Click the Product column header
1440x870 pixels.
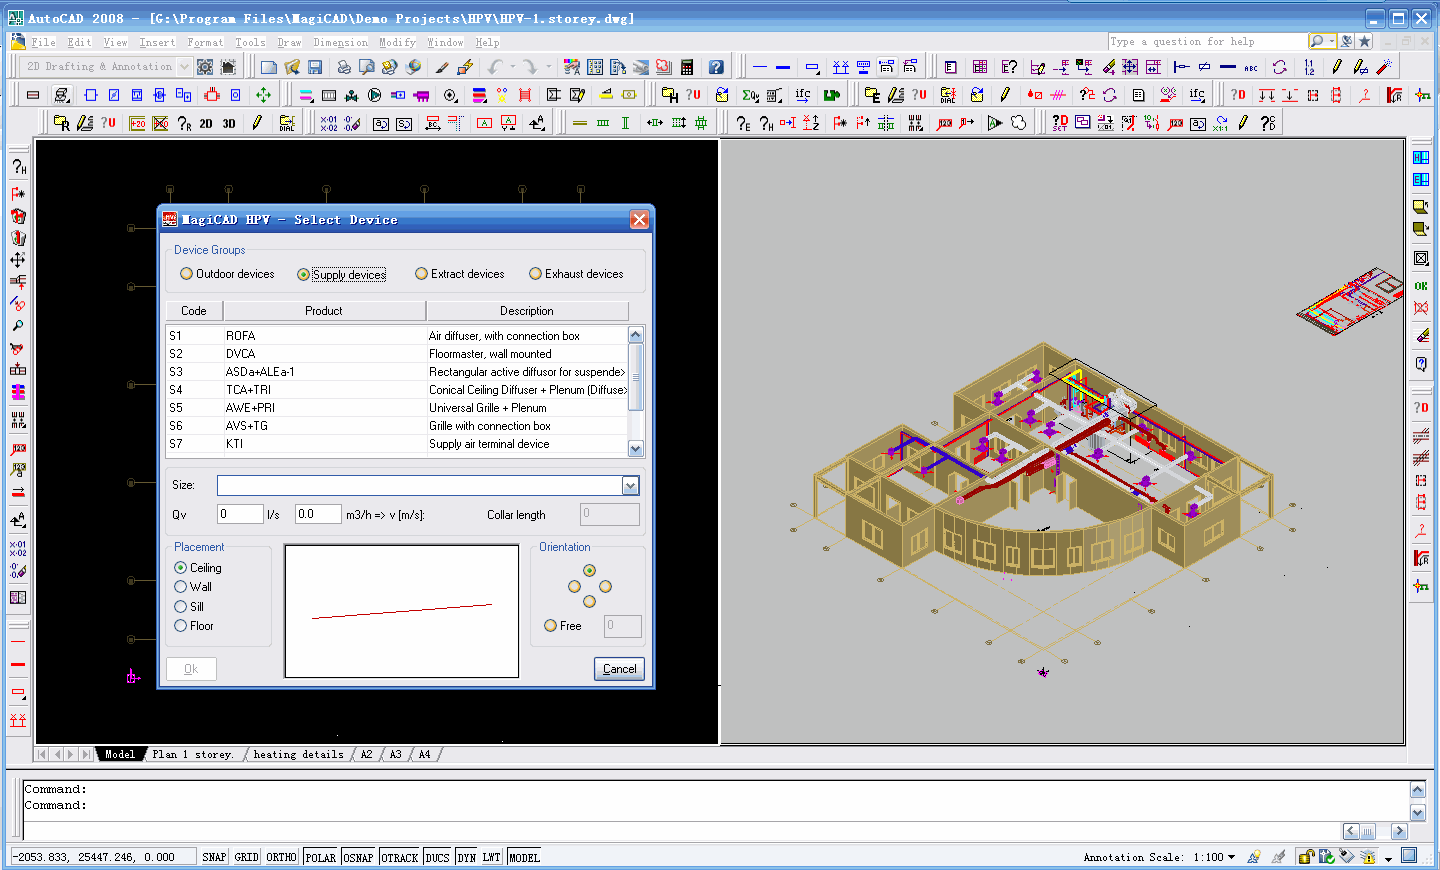point(324,311)
